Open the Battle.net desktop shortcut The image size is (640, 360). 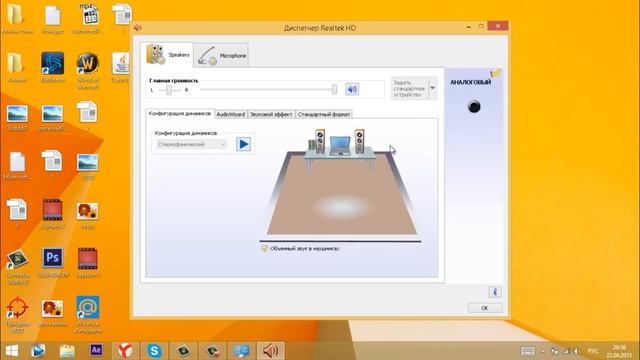[x=52, y=68]
